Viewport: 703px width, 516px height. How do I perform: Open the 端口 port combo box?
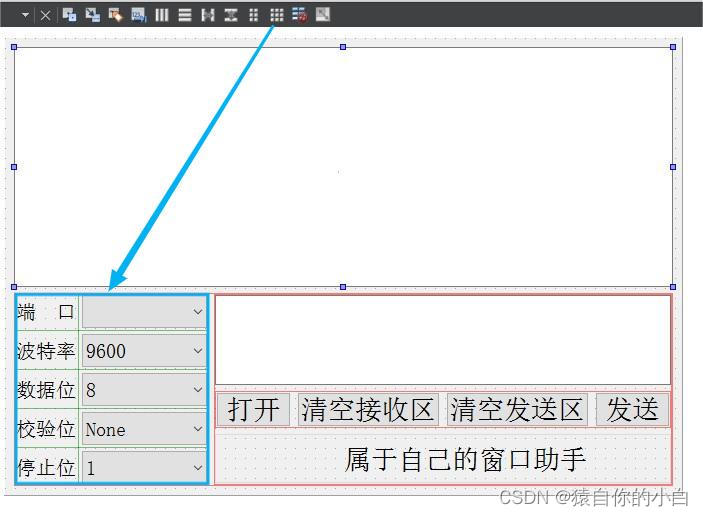144,312
